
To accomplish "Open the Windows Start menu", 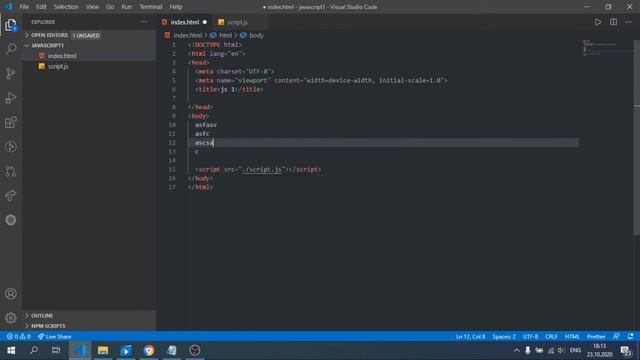I will click(x=11, y=350).
